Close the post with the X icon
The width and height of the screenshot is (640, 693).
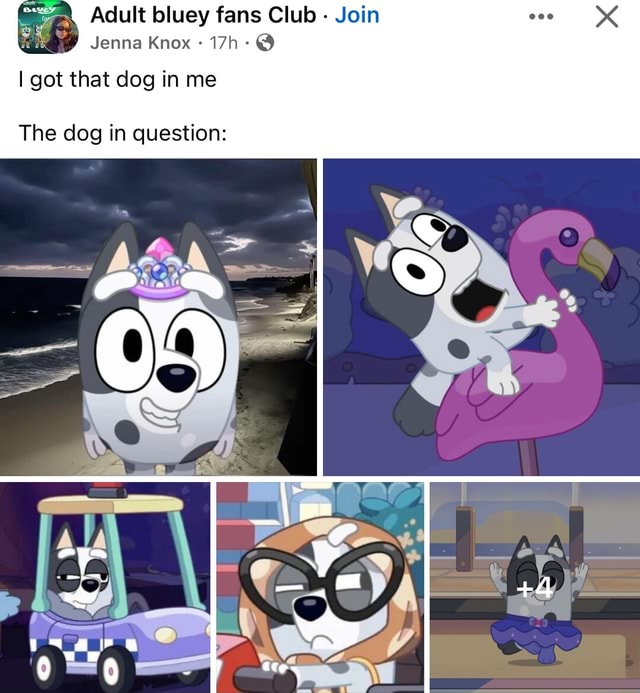tap(607, 17)
